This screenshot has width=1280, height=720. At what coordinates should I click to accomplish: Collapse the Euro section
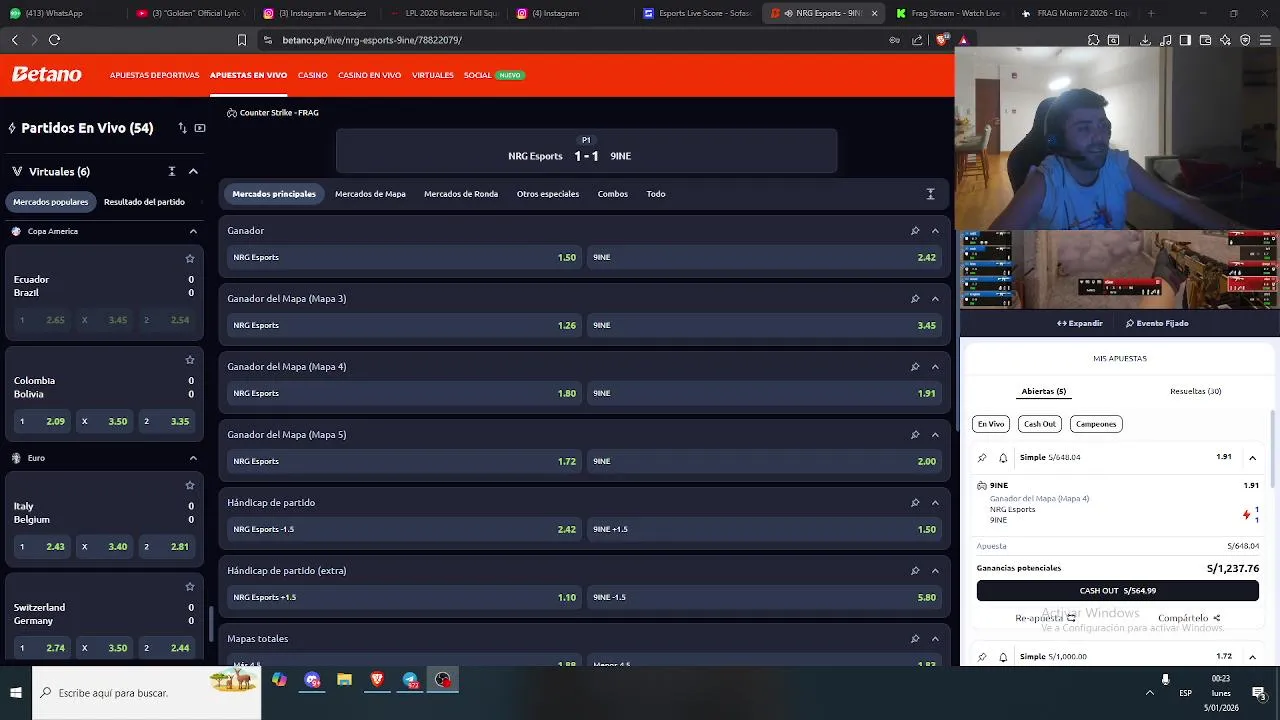click(x=193, y=458)
